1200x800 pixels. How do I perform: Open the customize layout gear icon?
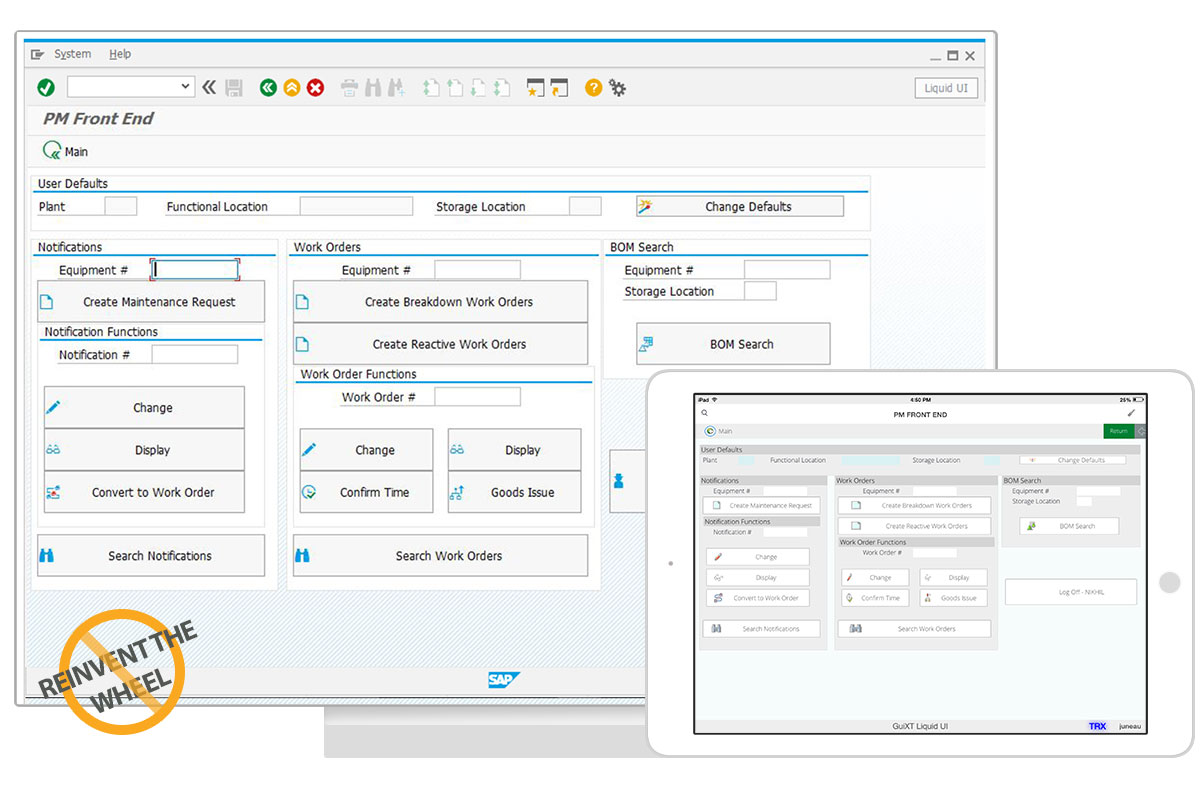coord(618,88)
